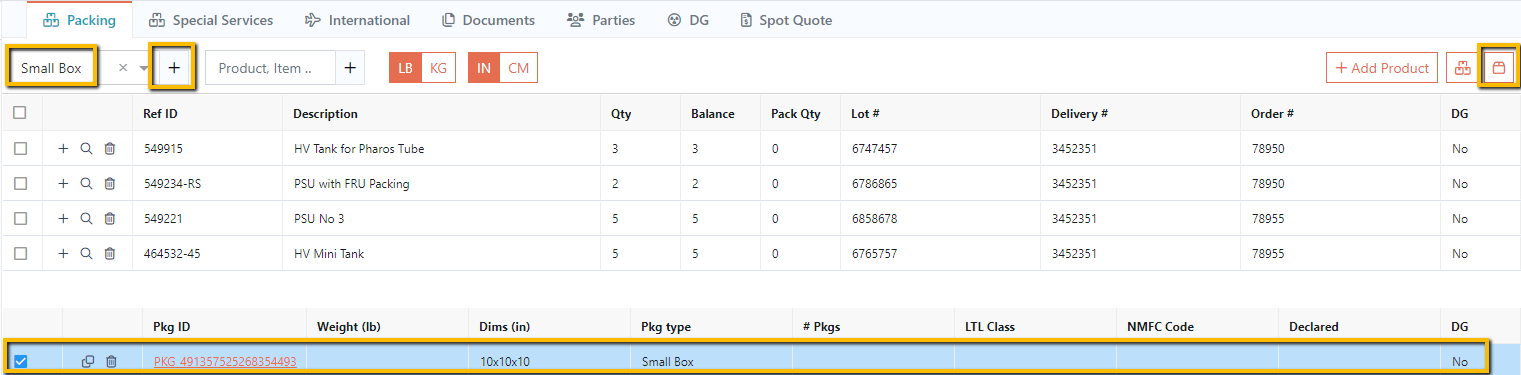Delete the Small Box package with trash icon
The height and width of the screenshot is (375, 1521).
tap(111, 361)
